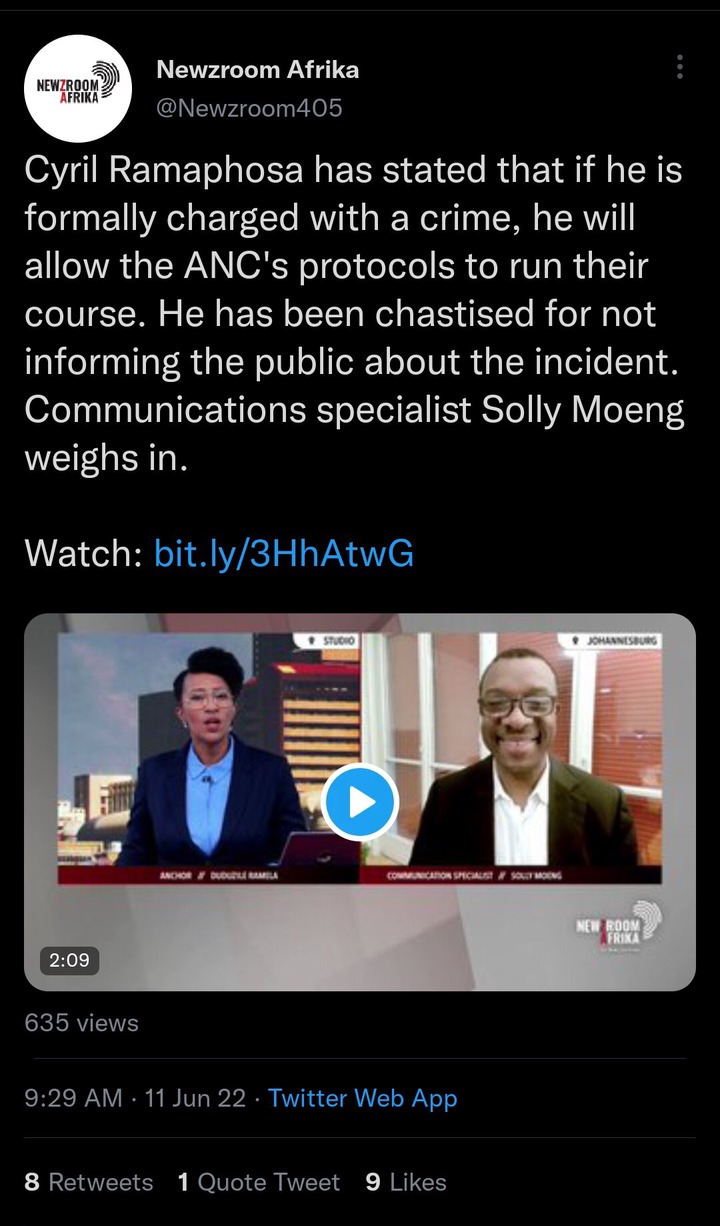View the 635 views count
720x1226 pixels.
[x=82, y=1023]
